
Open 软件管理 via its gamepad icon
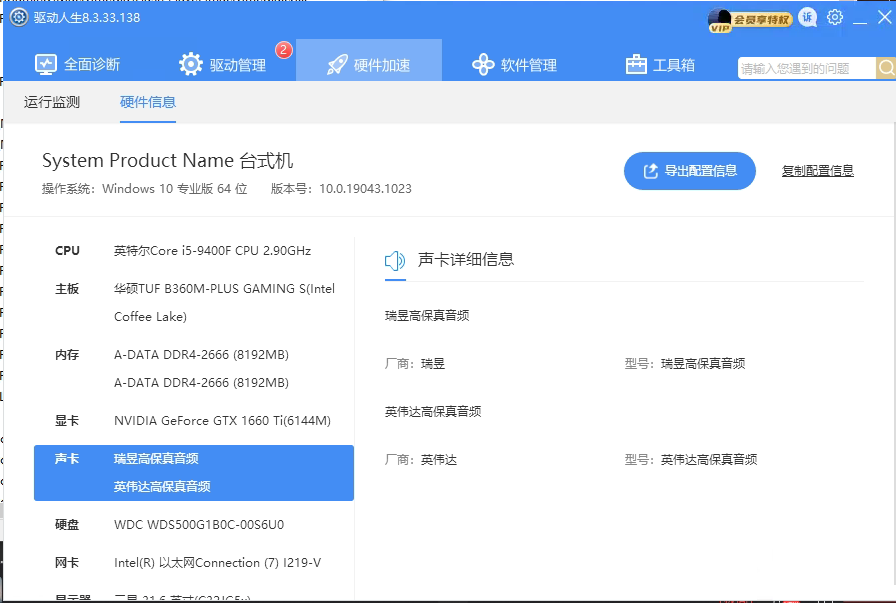point(483,63)
